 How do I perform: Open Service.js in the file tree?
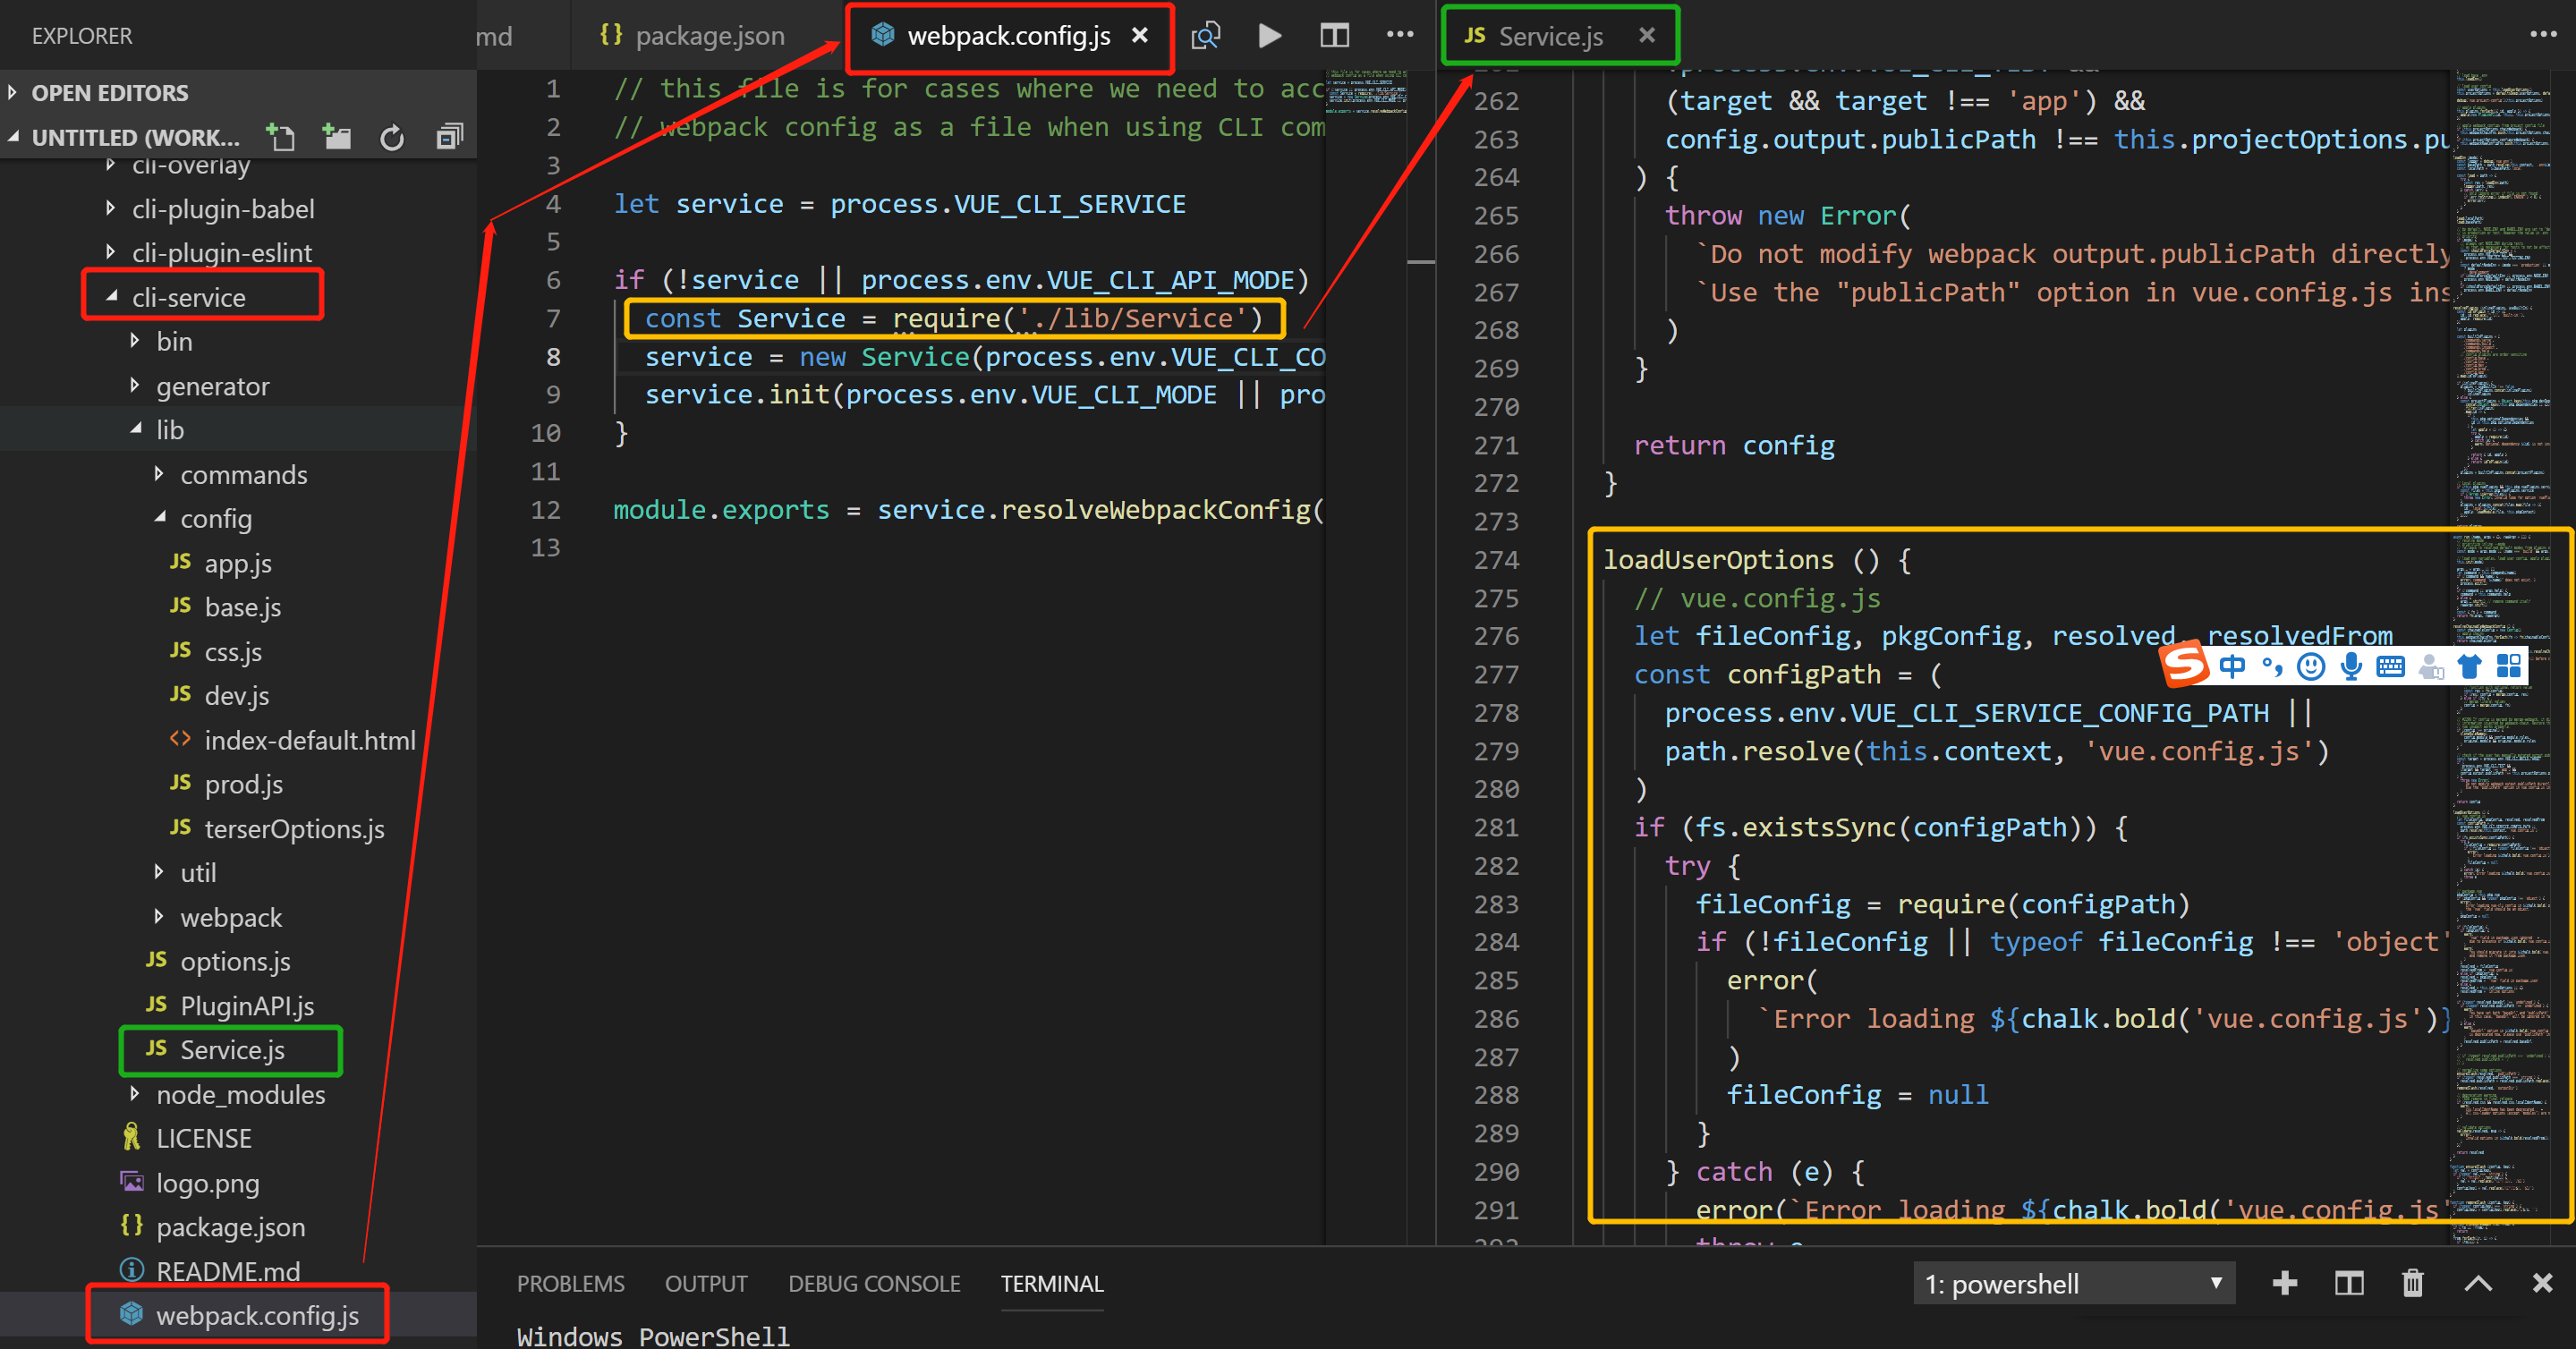click(x=232, y=1050)
